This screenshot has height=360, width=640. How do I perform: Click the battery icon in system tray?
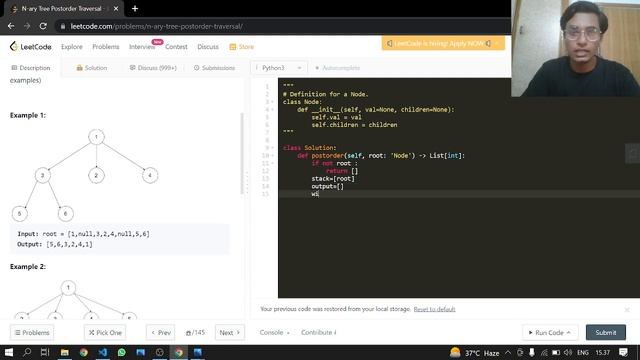pyautogui.click(x=556, y=353)
